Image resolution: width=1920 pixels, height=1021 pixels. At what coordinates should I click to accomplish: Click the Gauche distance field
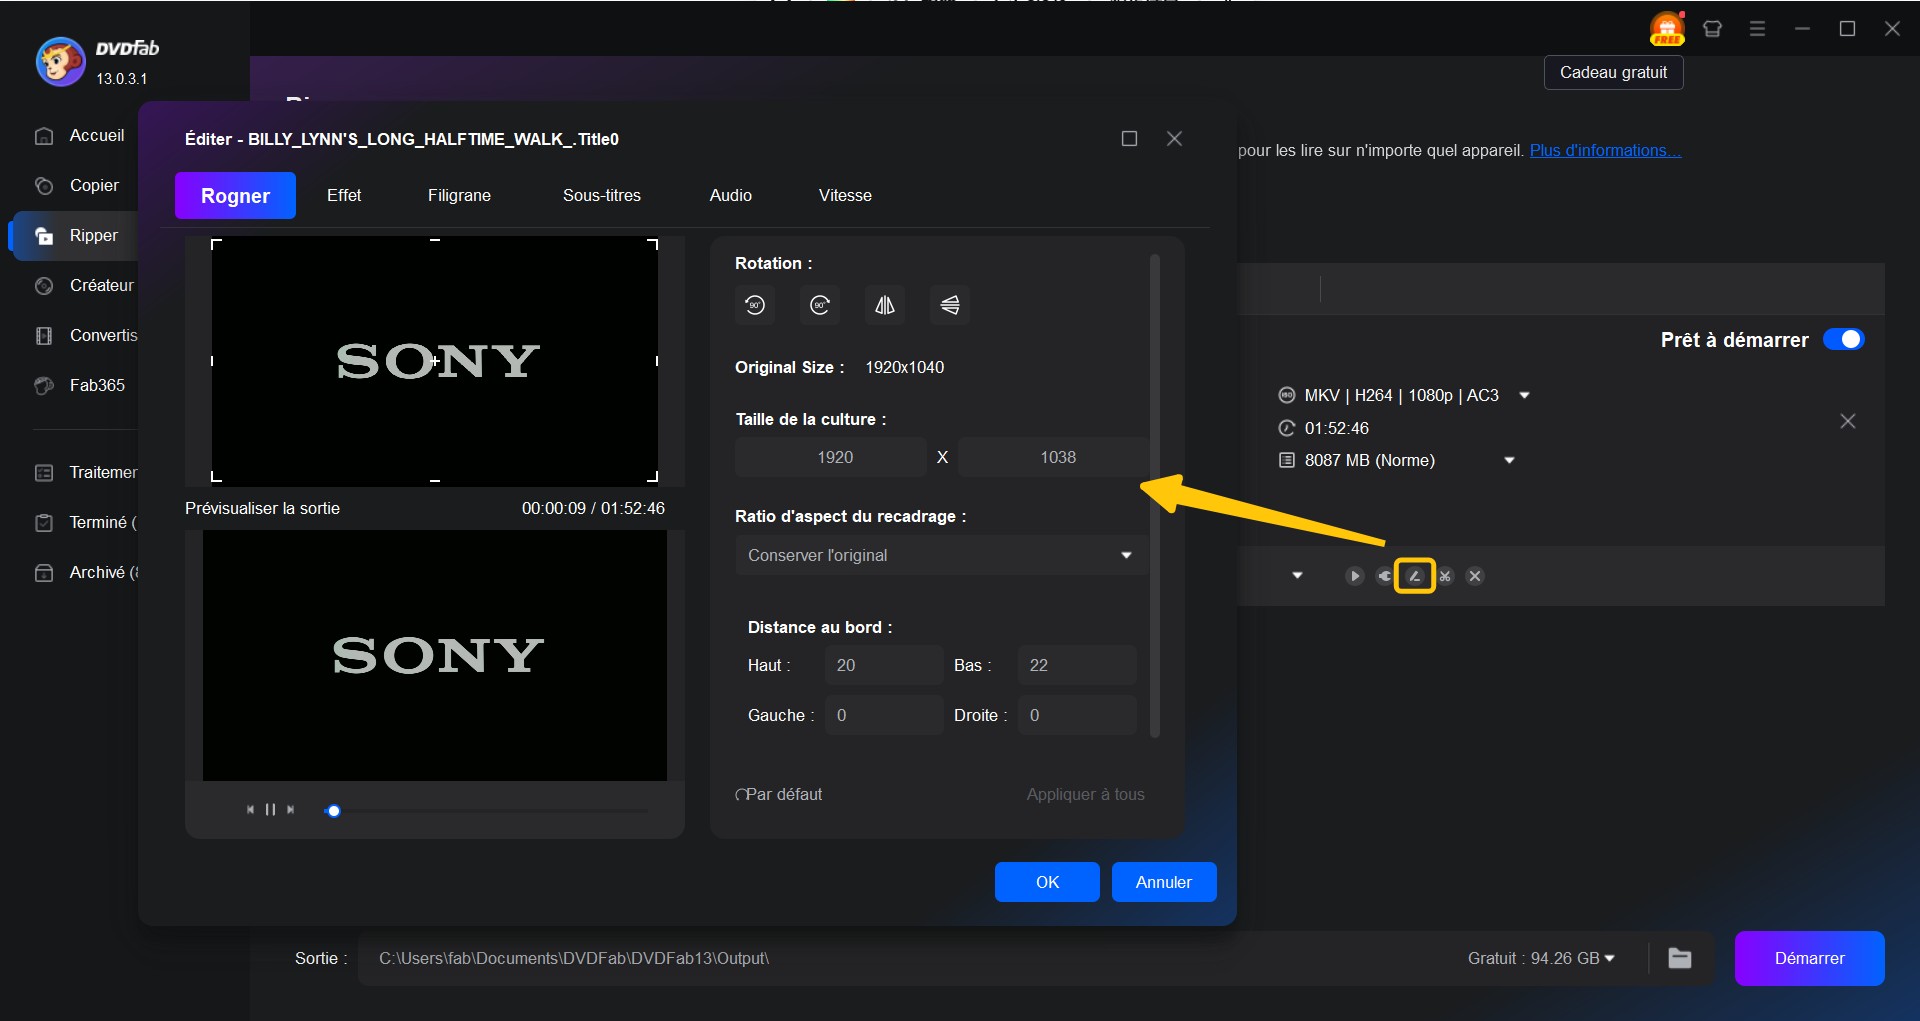coord(884,715)
